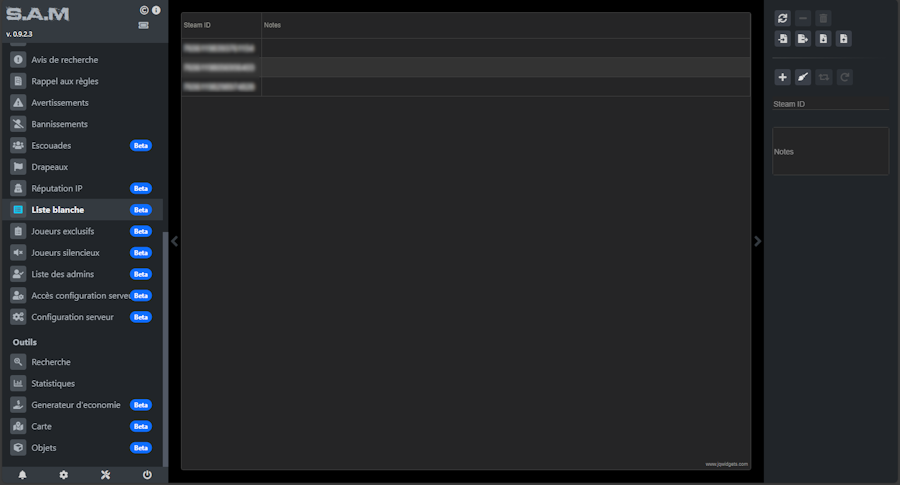Click the wrench and screwdriver tools icon
Screen dimensions: 900x485
[x=105, y=474]
